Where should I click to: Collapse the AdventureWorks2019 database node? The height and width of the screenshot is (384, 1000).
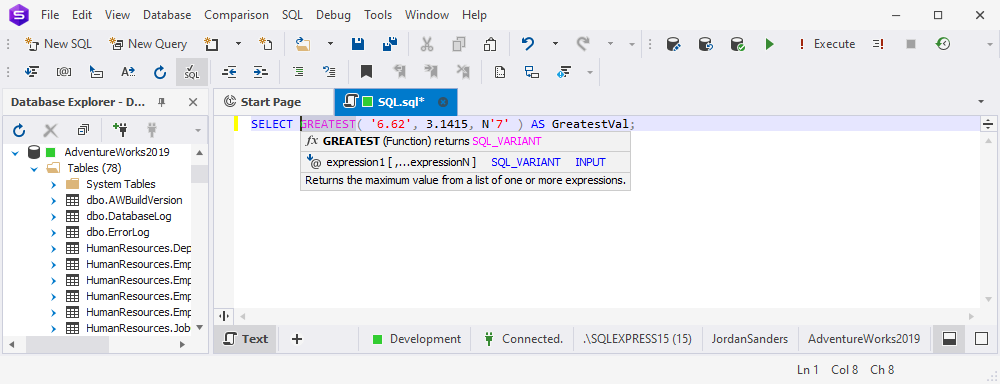coord(15,152)
